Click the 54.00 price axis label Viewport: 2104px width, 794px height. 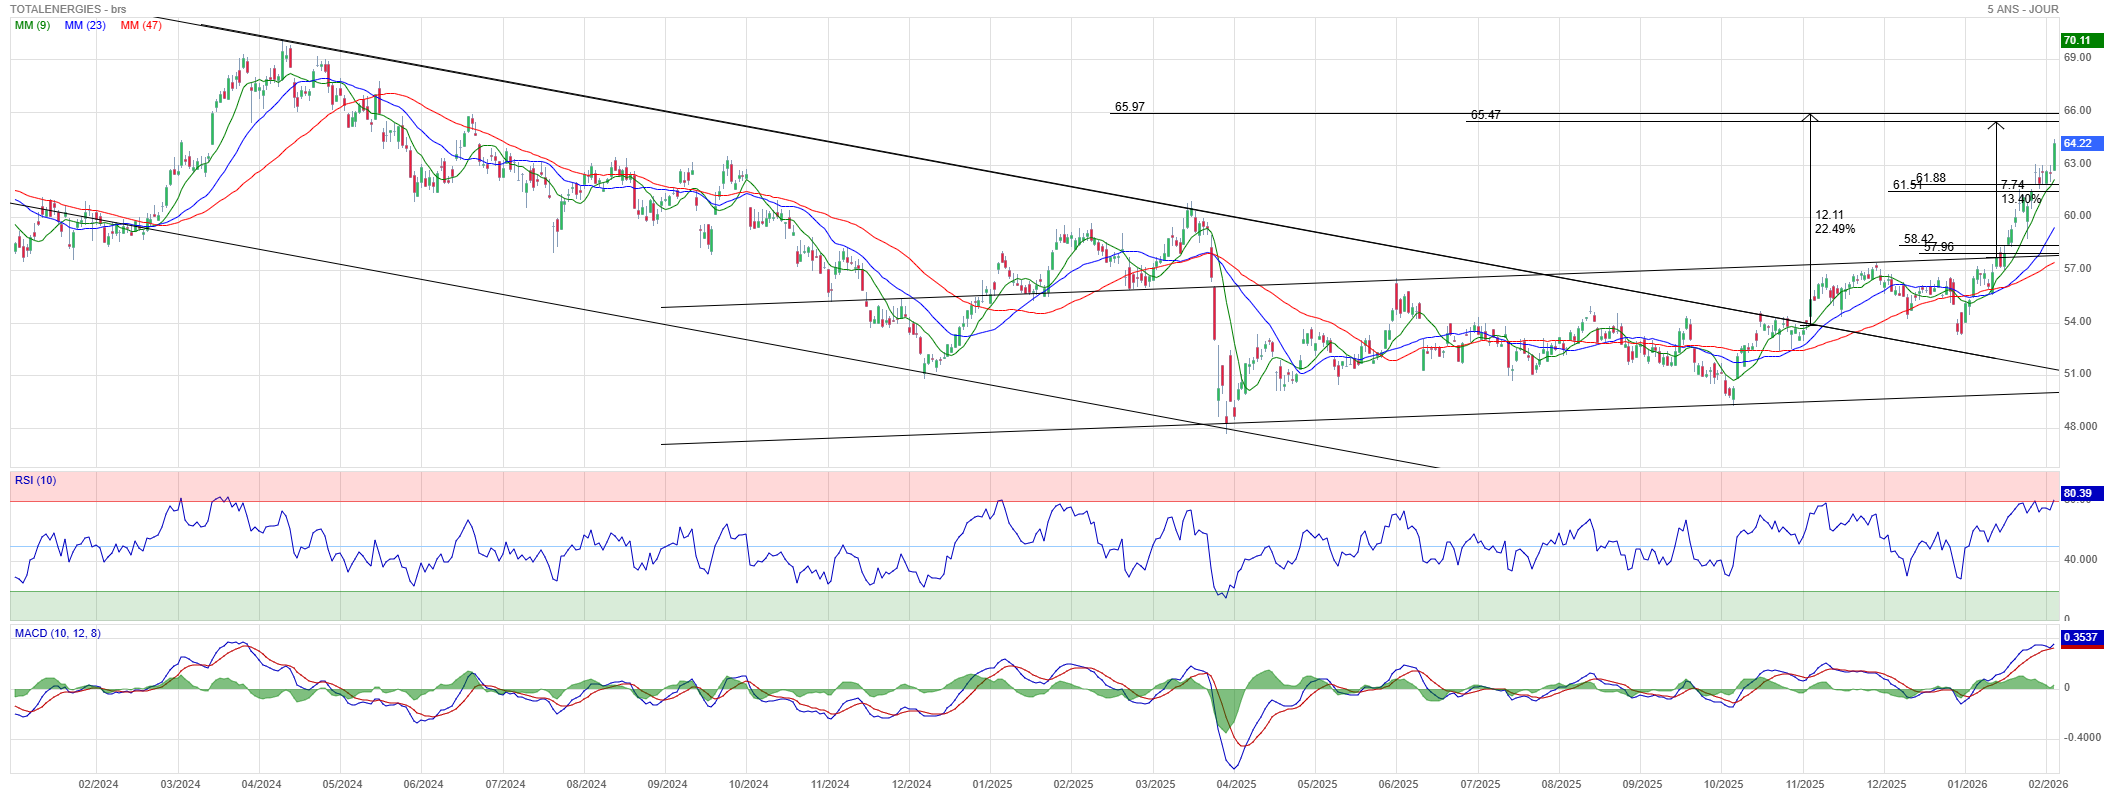(x=2077, y=321)
